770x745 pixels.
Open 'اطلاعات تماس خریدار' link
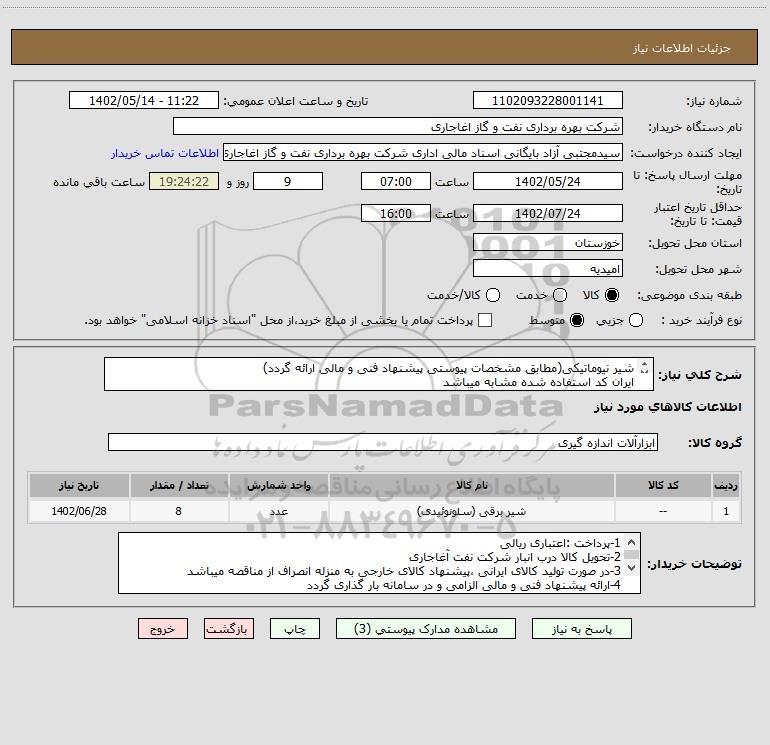[165, 153]
